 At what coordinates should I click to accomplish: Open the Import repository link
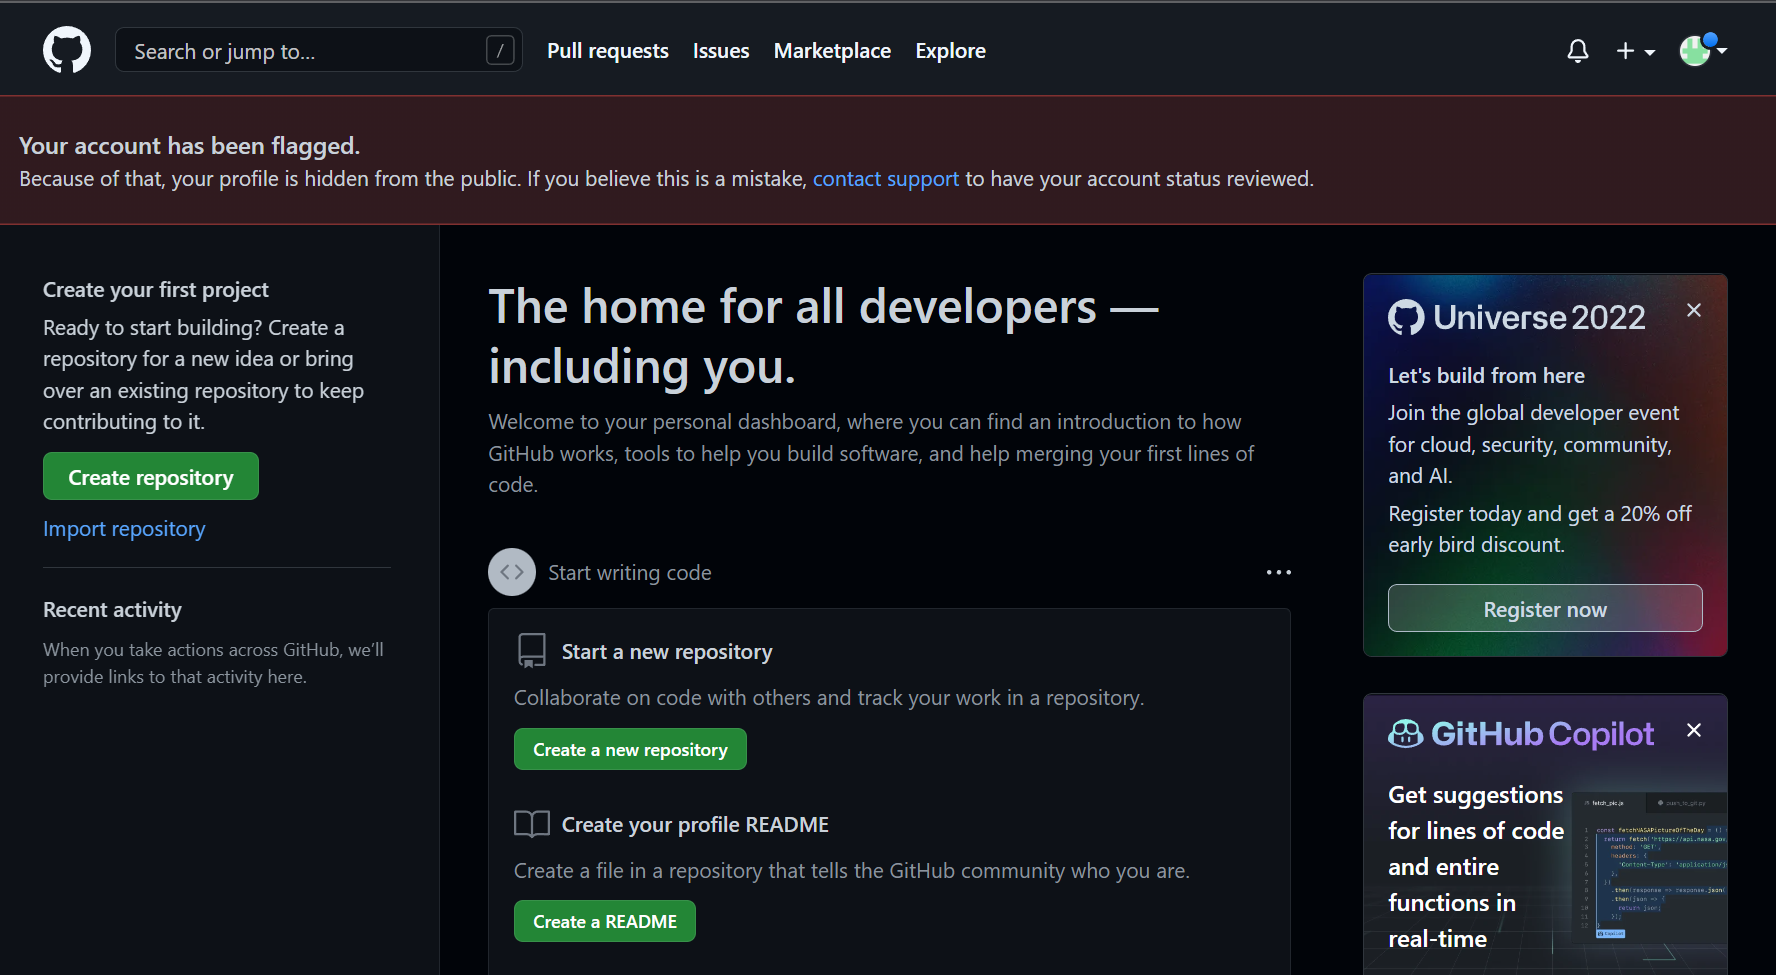click(124, 529)
